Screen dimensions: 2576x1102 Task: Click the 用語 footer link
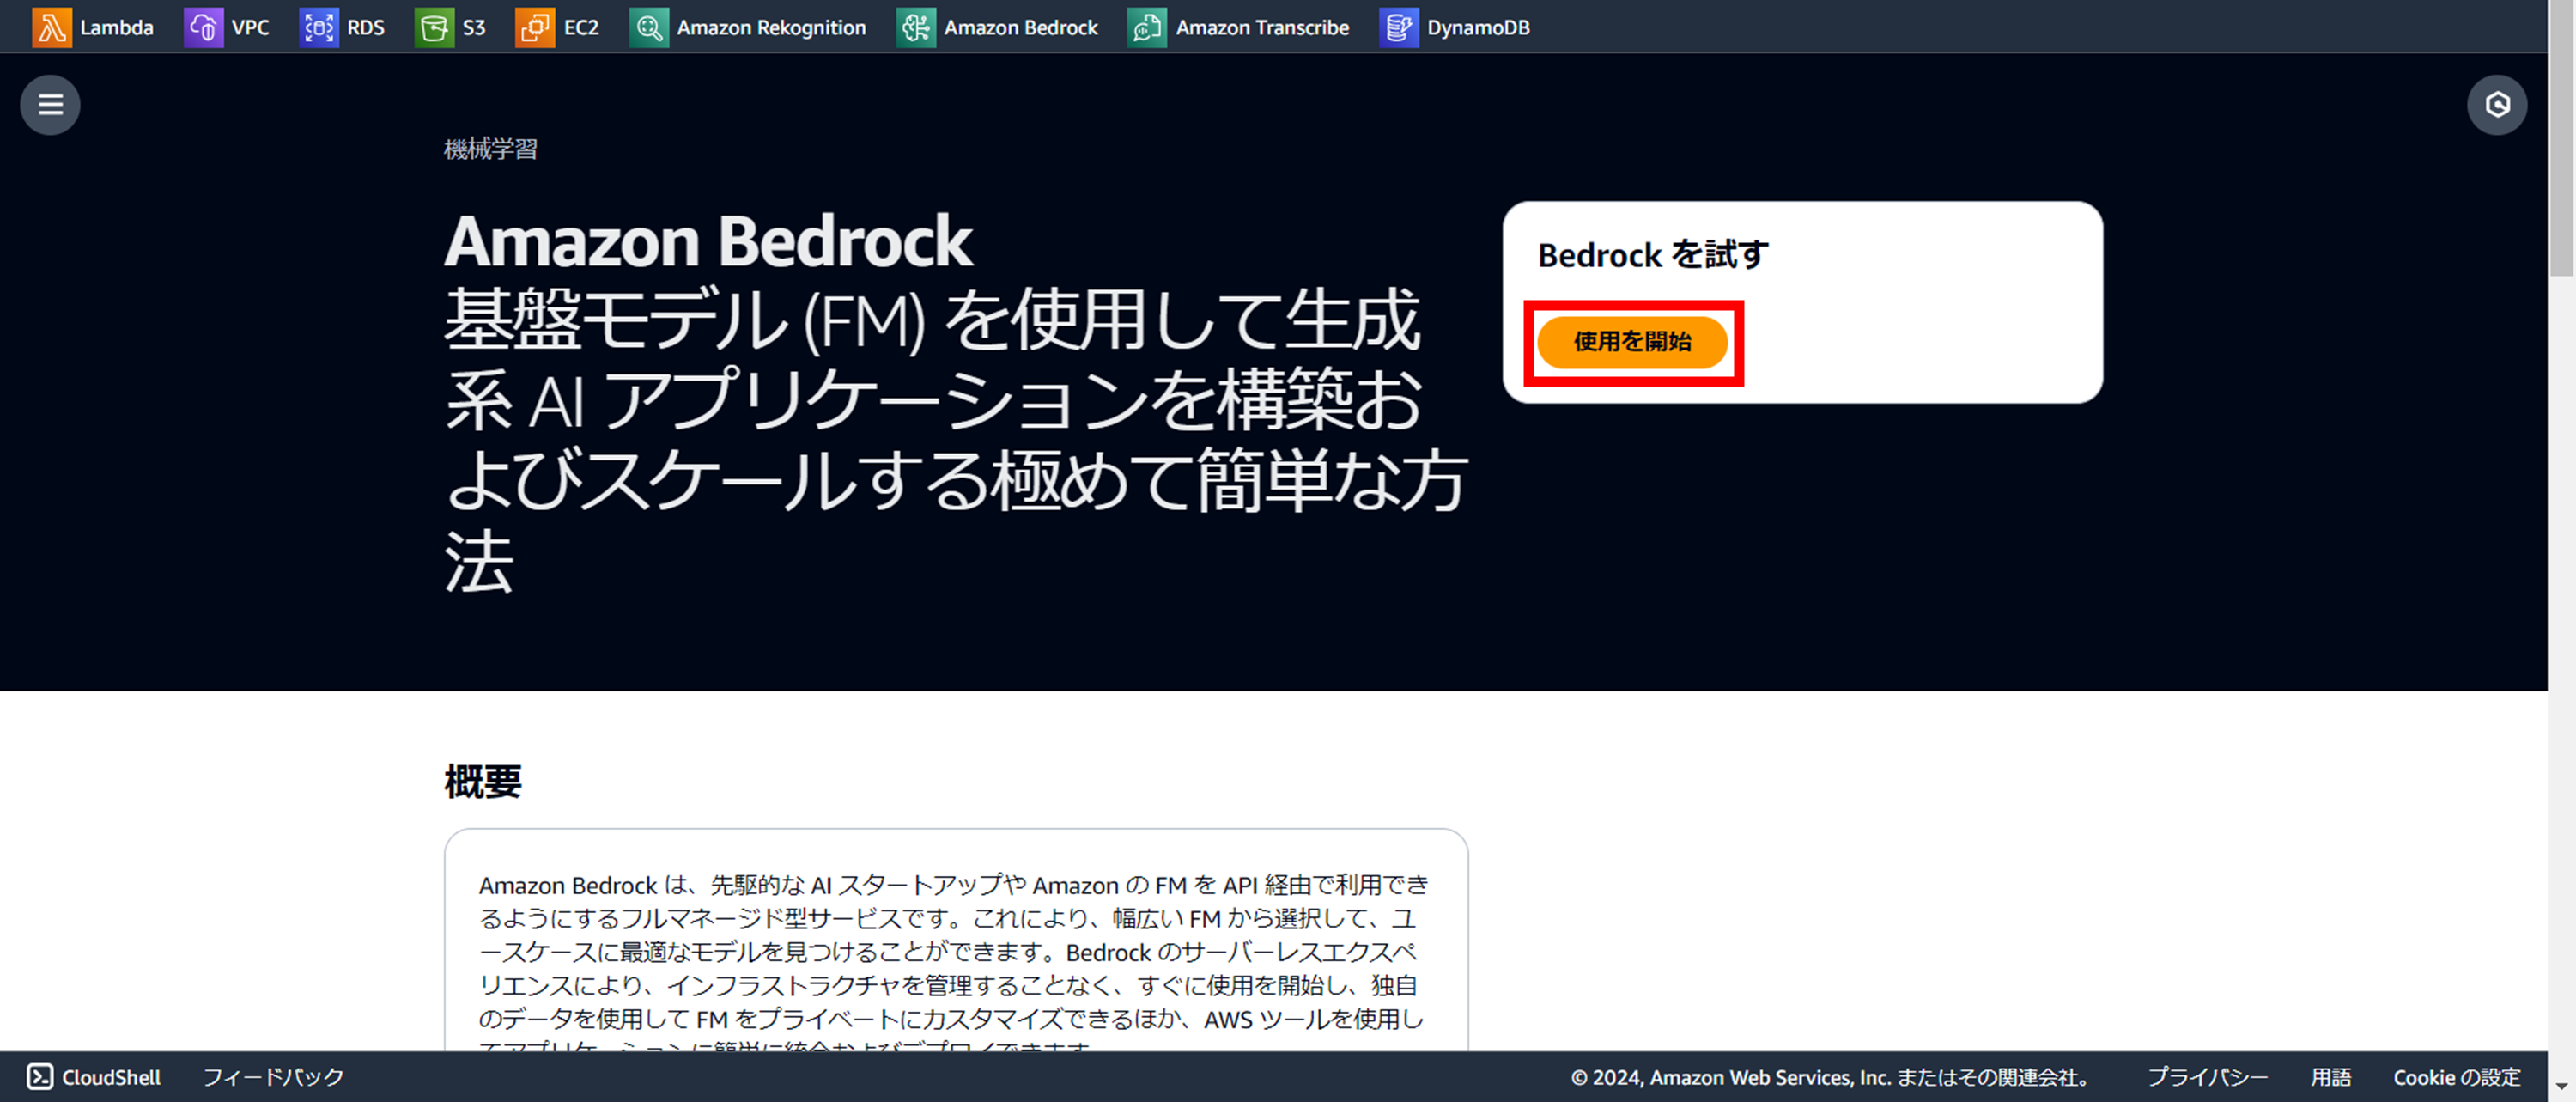[x=2330, y=1077]
